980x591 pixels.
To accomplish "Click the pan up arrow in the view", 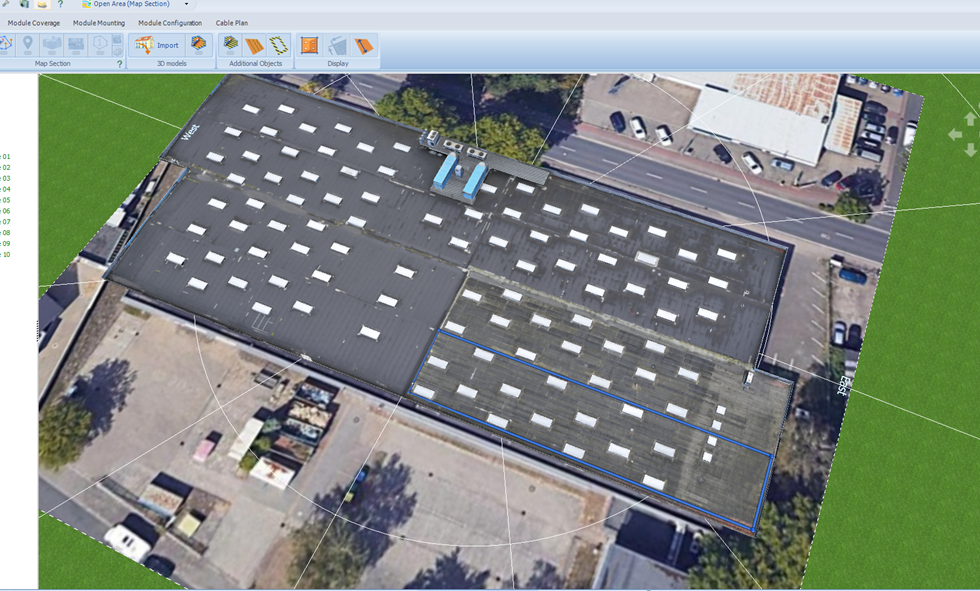I will pos(970,119).
